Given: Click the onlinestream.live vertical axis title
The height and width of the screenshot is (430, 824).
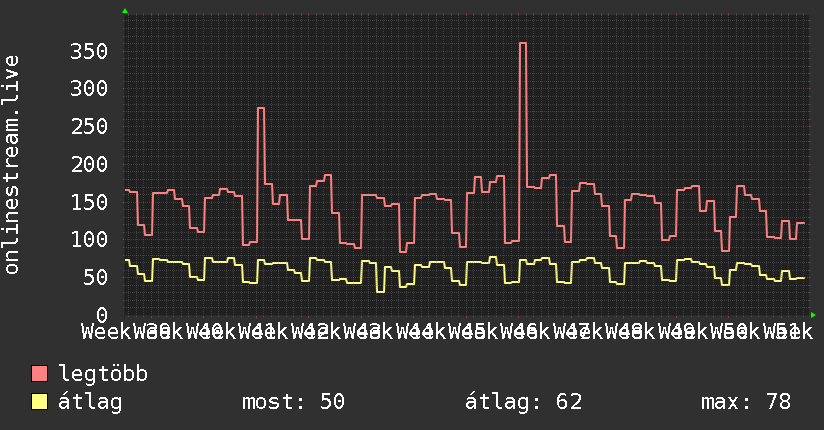Looking at the screenshot, I should [x=11, y=165].
